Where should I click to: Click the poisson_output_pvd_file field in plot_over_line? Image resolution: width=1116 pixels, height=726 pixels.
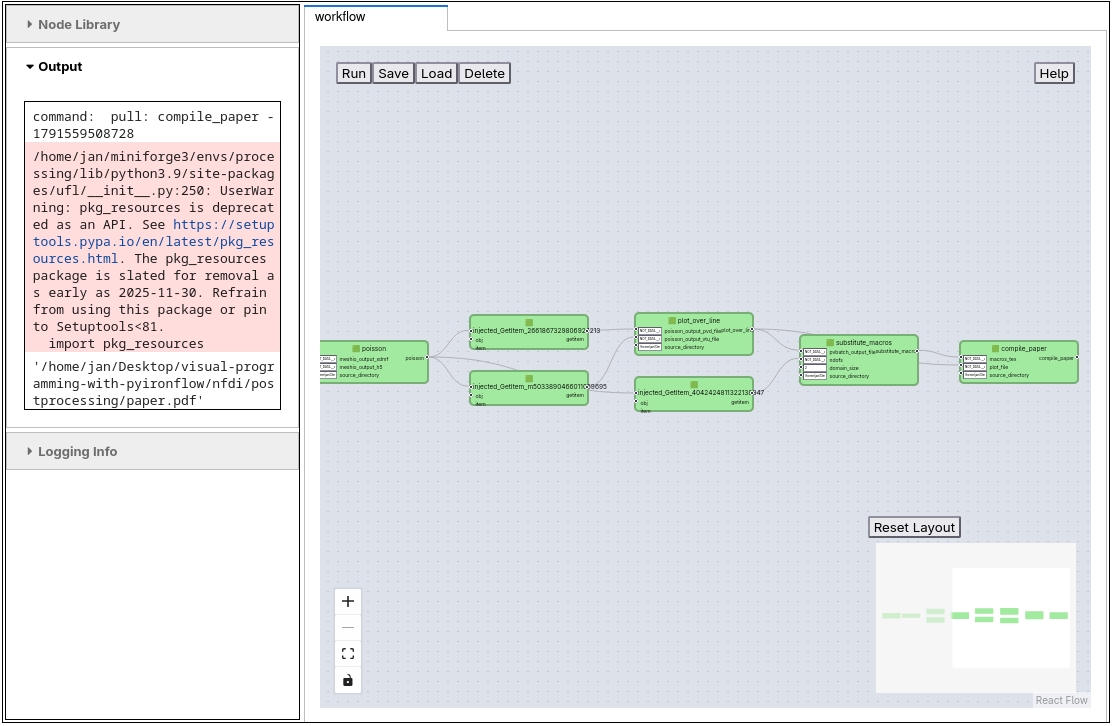(x=650, y=331)
